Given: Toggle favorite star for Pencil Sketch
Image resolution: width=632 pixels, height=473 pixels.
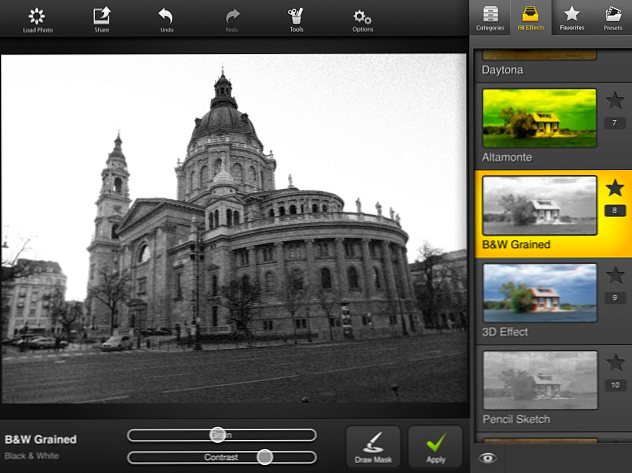Looking at the screenshot, I should [x=615, y=363].
